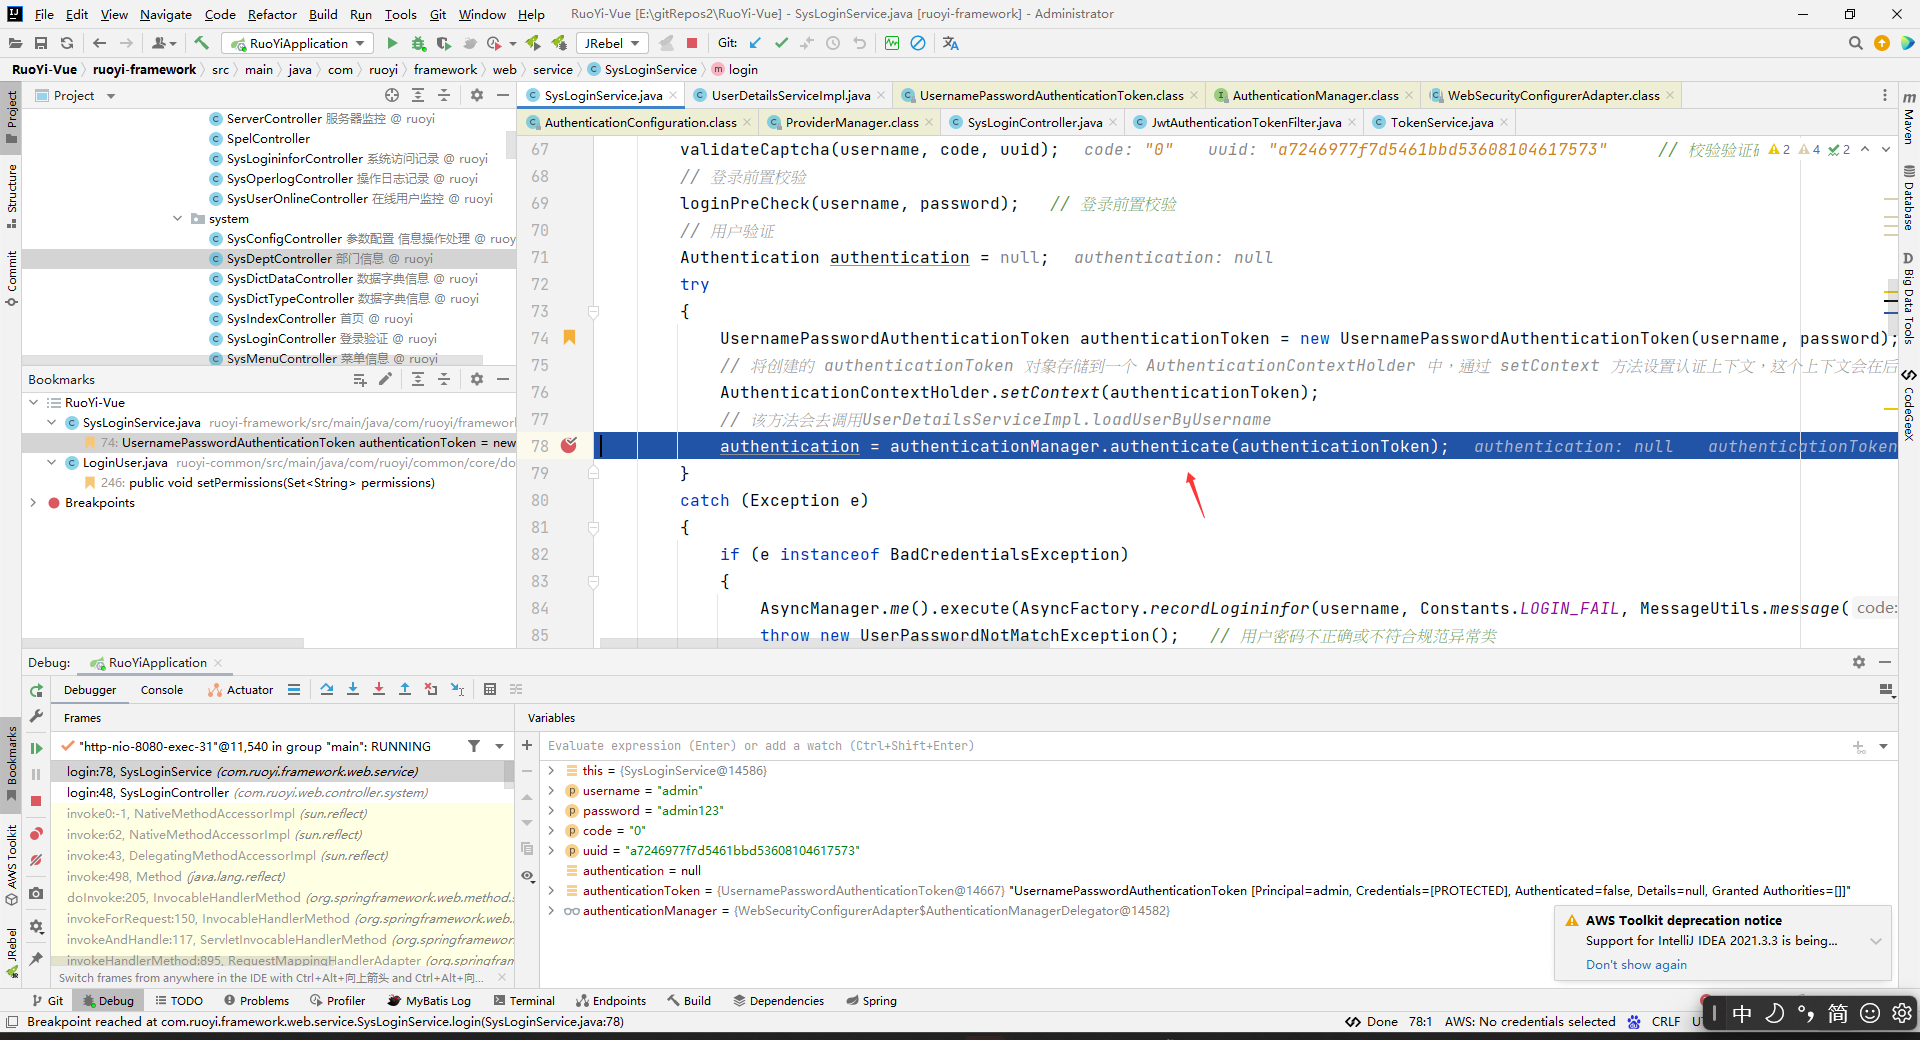Stop debugging via red square in Debug sidebar

coord(36,801)
